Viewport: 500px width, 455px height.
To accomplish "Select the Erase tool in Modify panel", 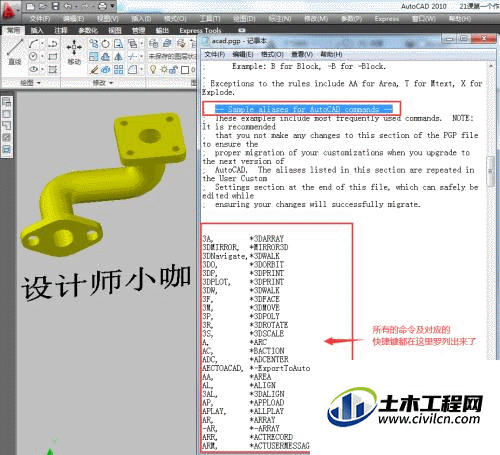I will click(x=94, y=70).
